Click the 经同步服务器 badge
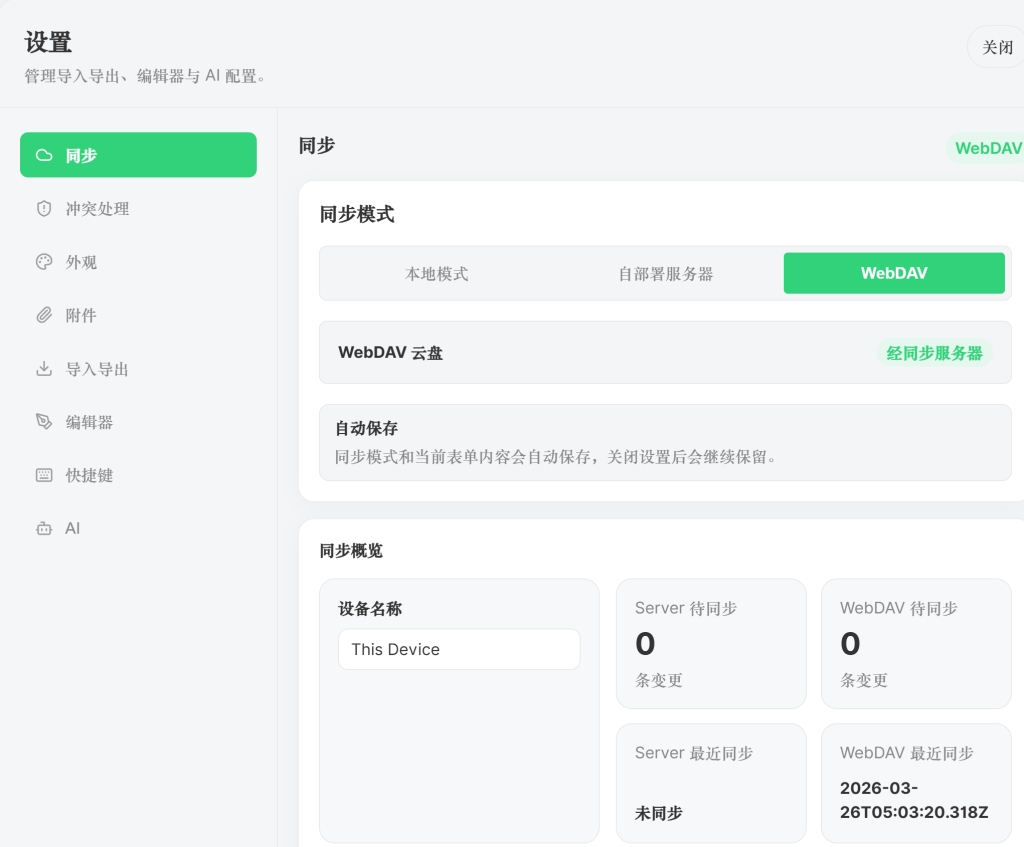Viewport: 1024px width, 847px height. [936, 352]
